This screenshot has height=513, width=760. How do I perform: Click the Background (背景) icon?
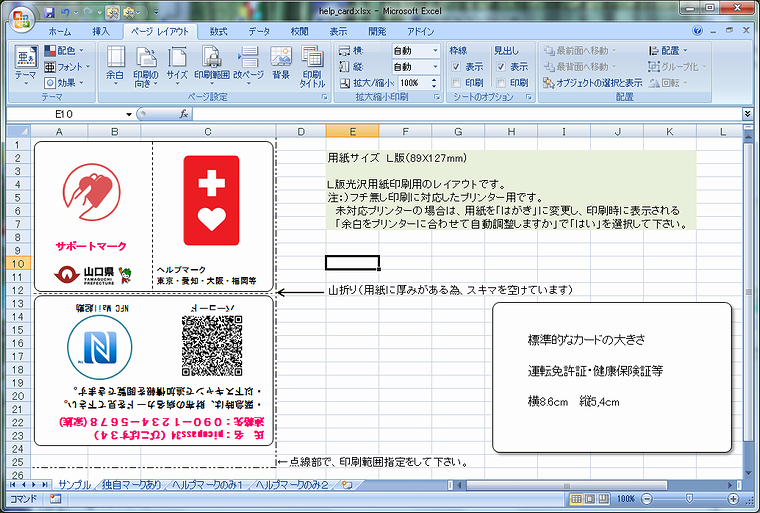point(281,66)
